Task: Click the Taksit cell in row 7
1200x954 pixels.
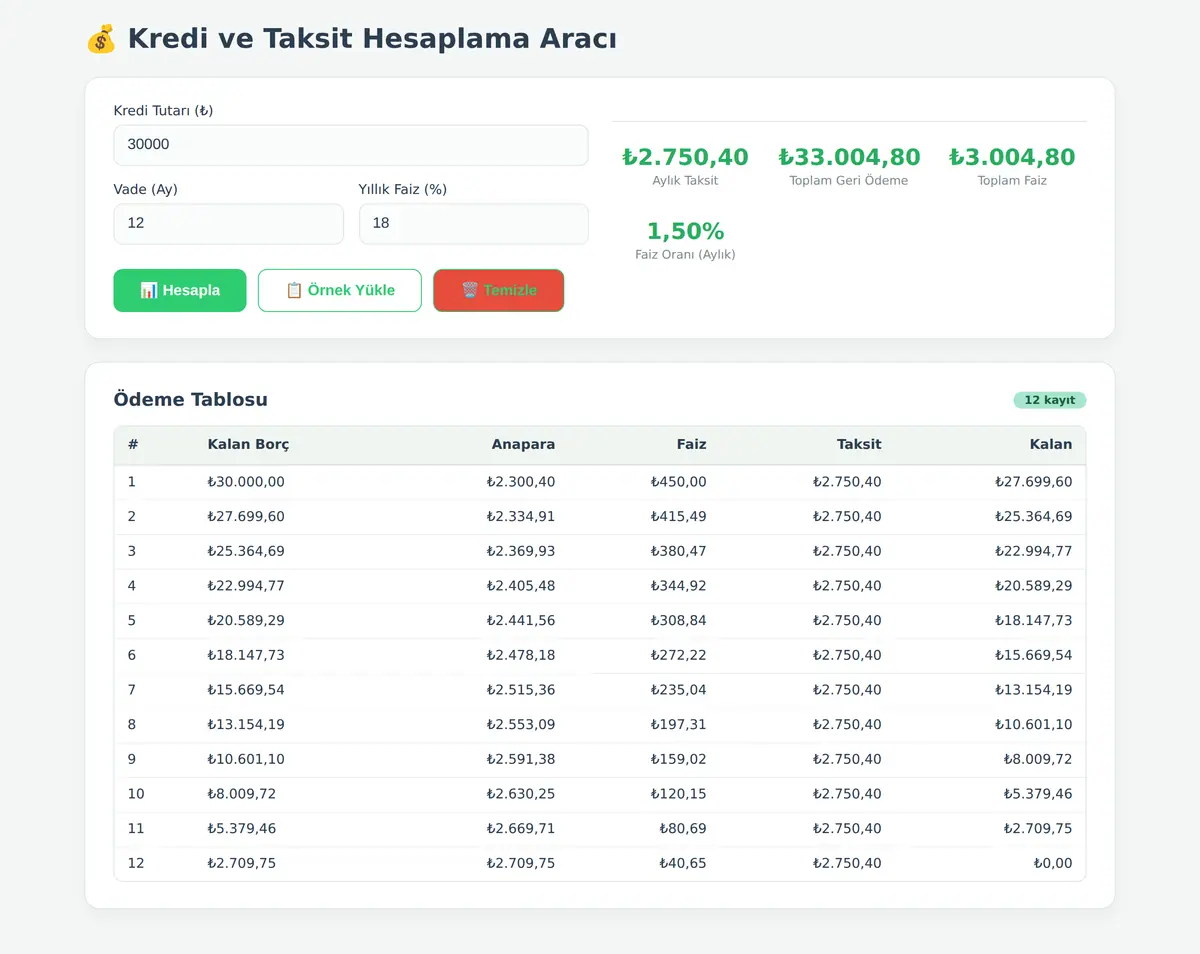Action: point(847,690)
